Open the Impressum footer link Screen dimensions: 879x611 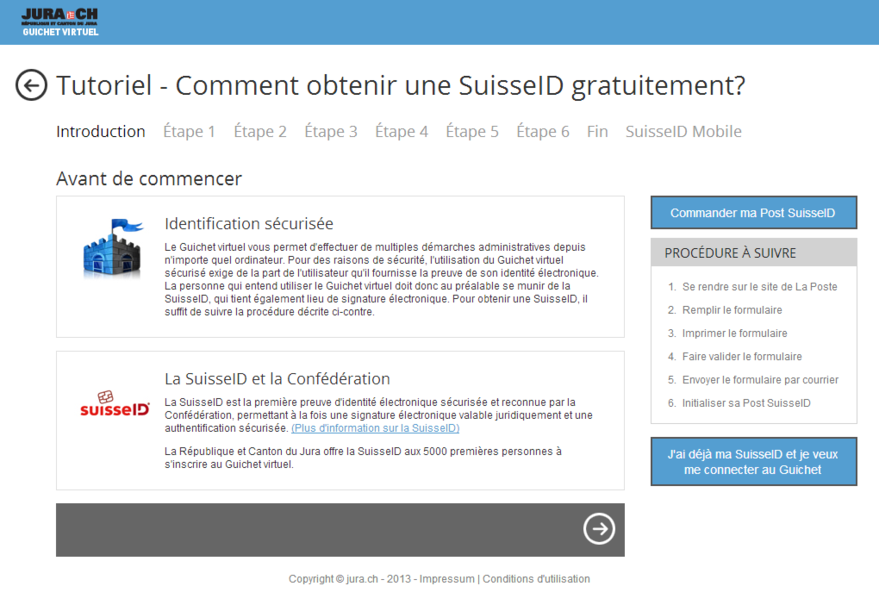tap(447, 578)
